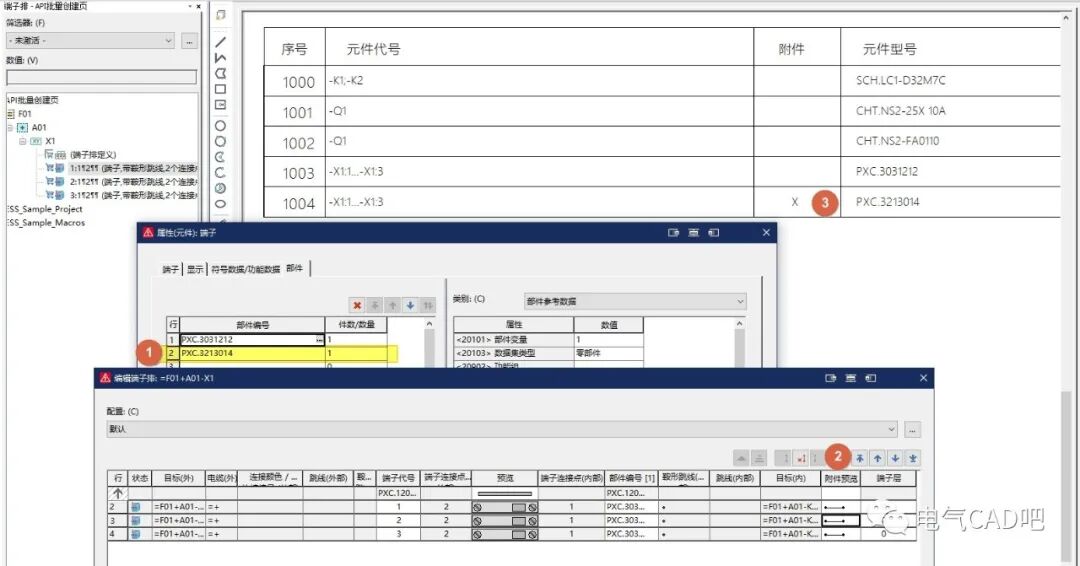
Task: Select terminal 1:1 in the tree
Action: tap(133, 169)
